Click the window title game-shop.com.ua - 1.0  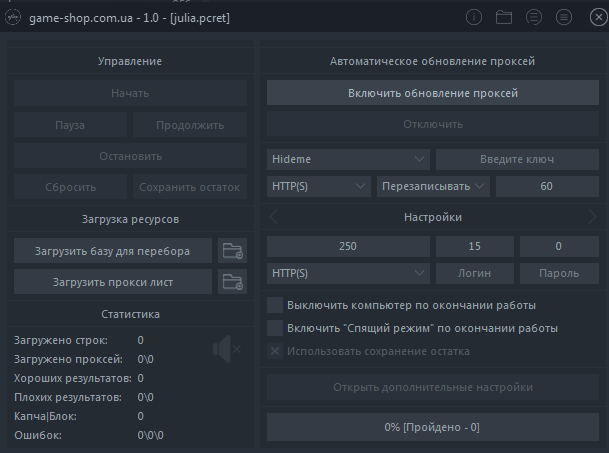pos(94,18)
